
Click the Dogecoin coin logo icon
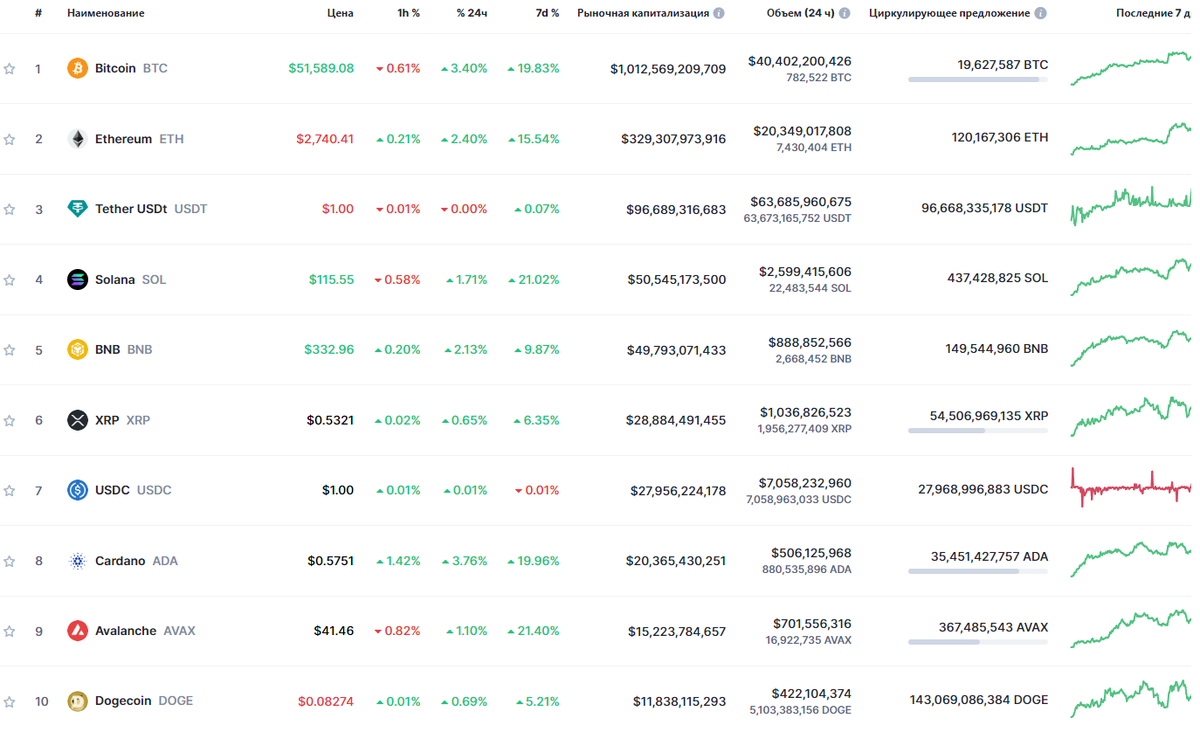tap(77, 701)
